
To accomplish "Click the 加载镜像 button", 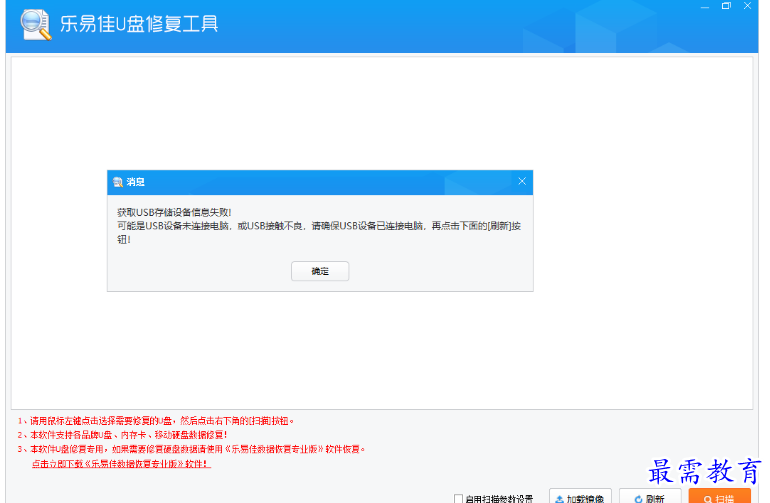I will [x=580, y=497].
